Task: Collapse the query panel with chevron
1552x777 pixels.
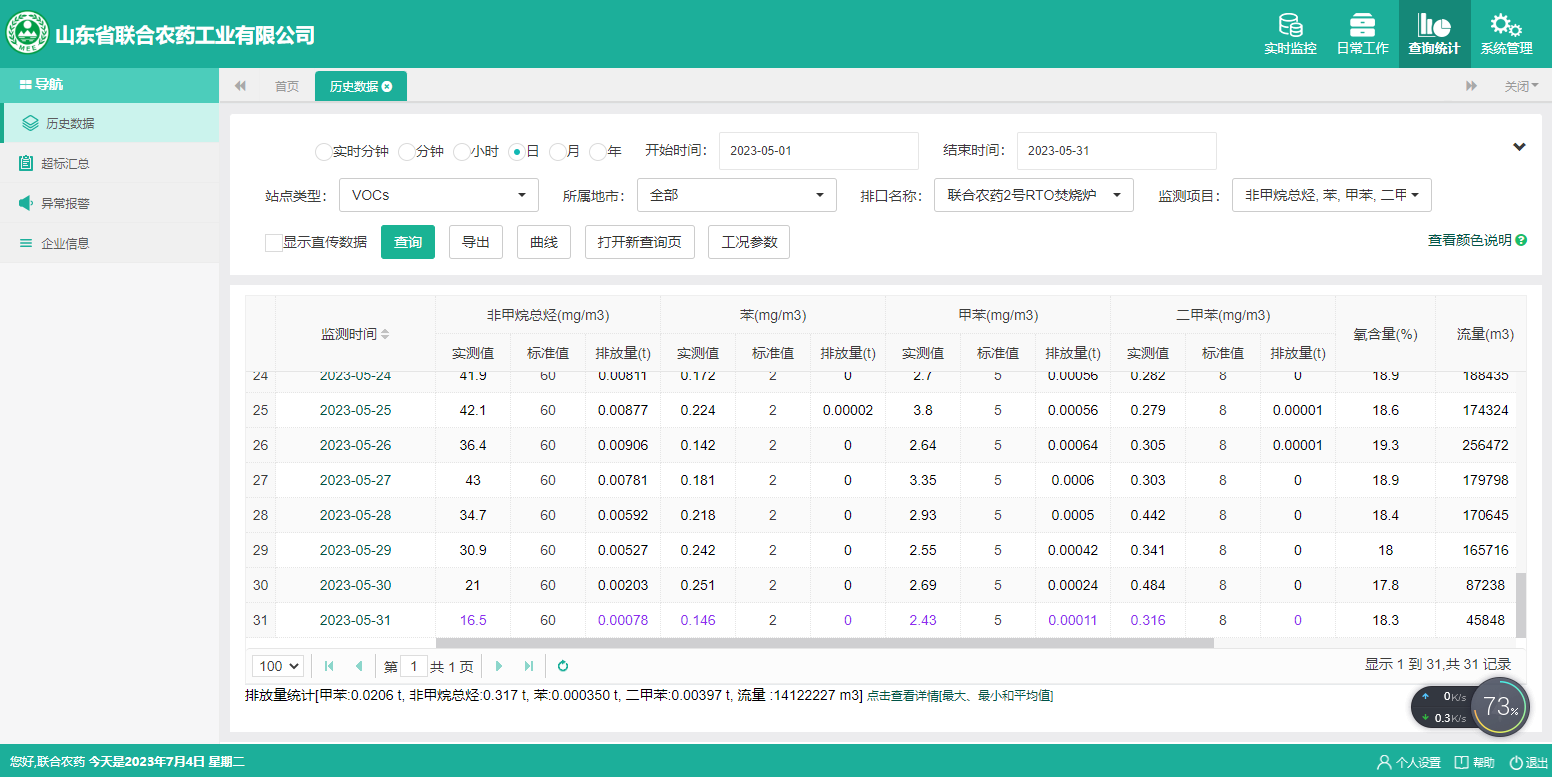Action: click(1519, 147)
